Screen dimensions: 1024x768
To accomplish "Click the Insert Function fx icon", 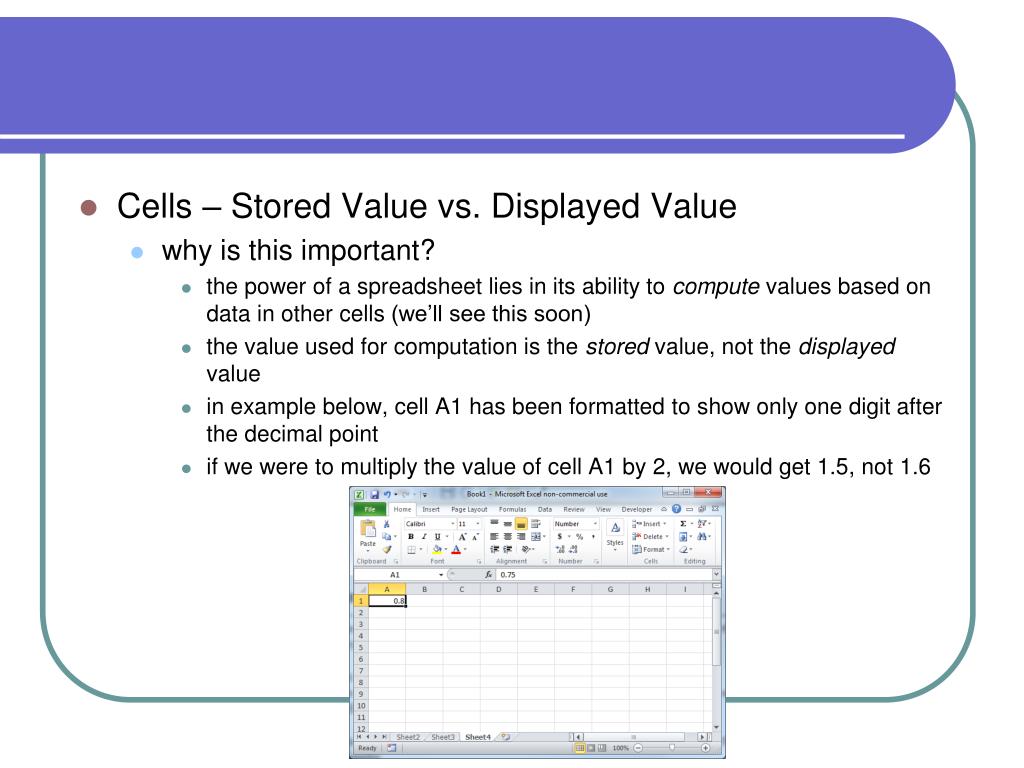I will coord(488,575).
